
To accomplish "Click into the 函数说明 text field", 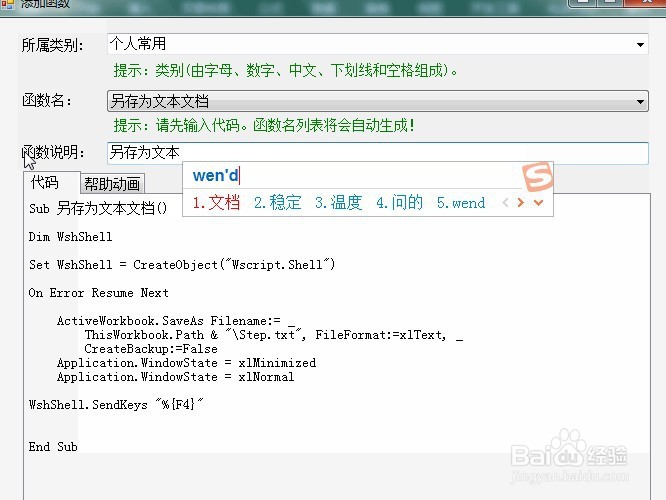I will coord(378,153).
